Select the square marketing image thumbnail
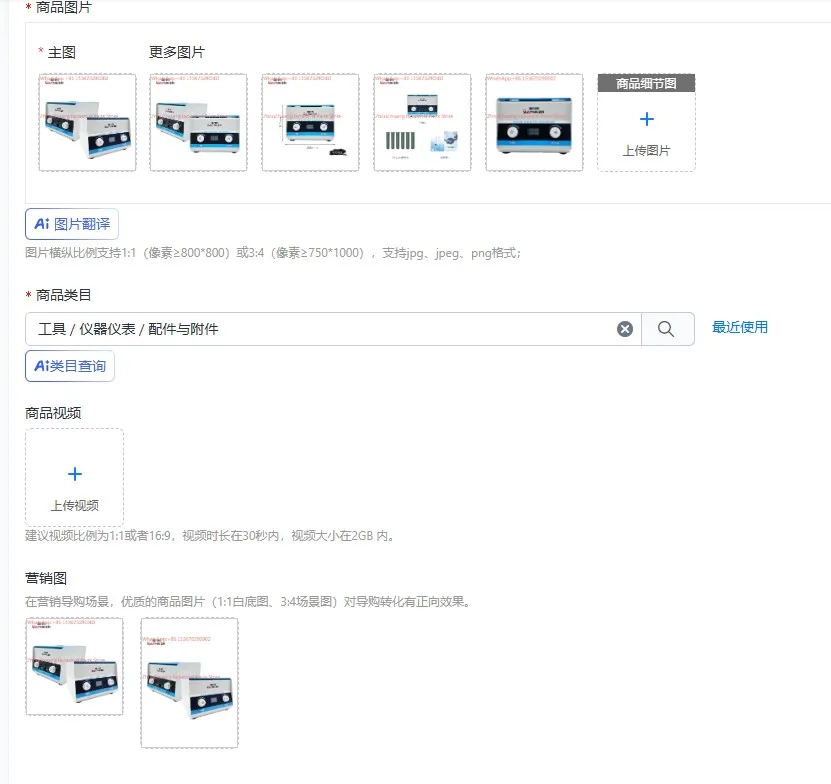Viewport: 831px width, 784px height. (x=75, y=666)
